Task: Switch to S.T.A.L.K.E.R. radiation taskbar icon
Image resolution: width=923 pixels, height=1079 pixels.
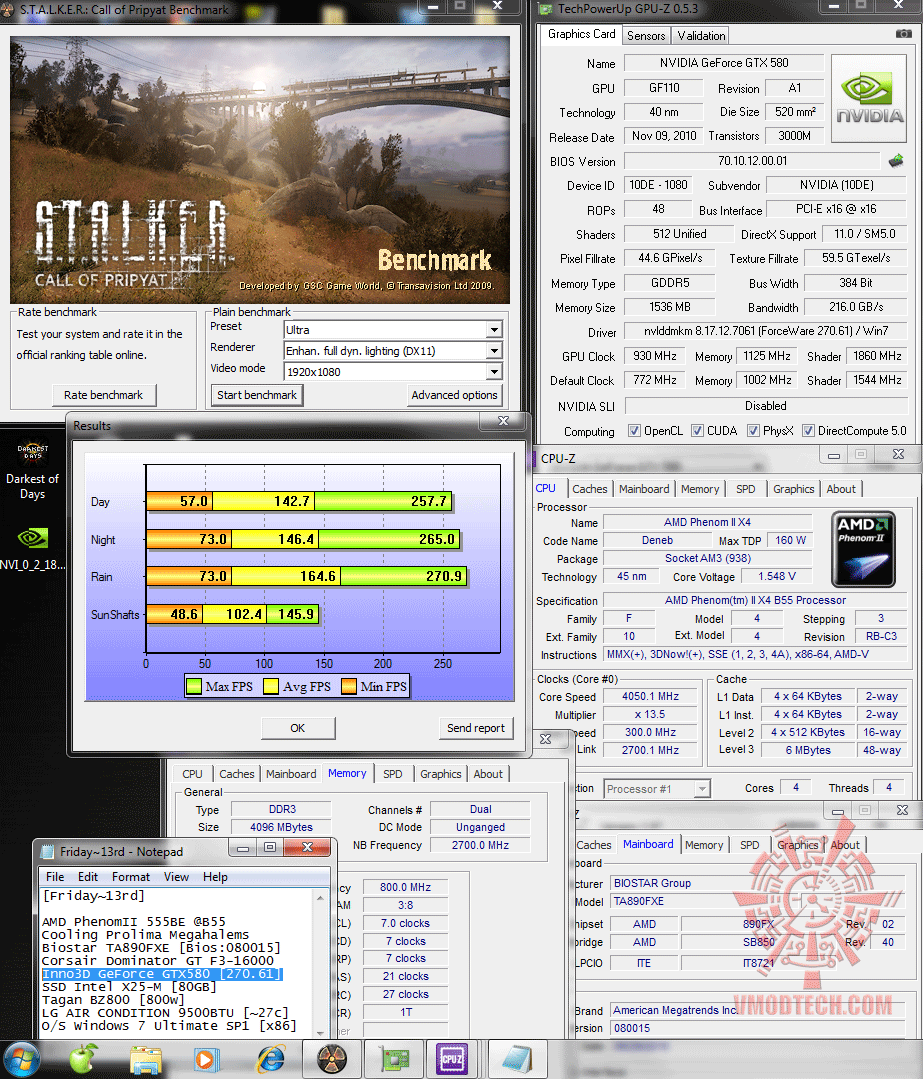Action: pos(332,1059)
